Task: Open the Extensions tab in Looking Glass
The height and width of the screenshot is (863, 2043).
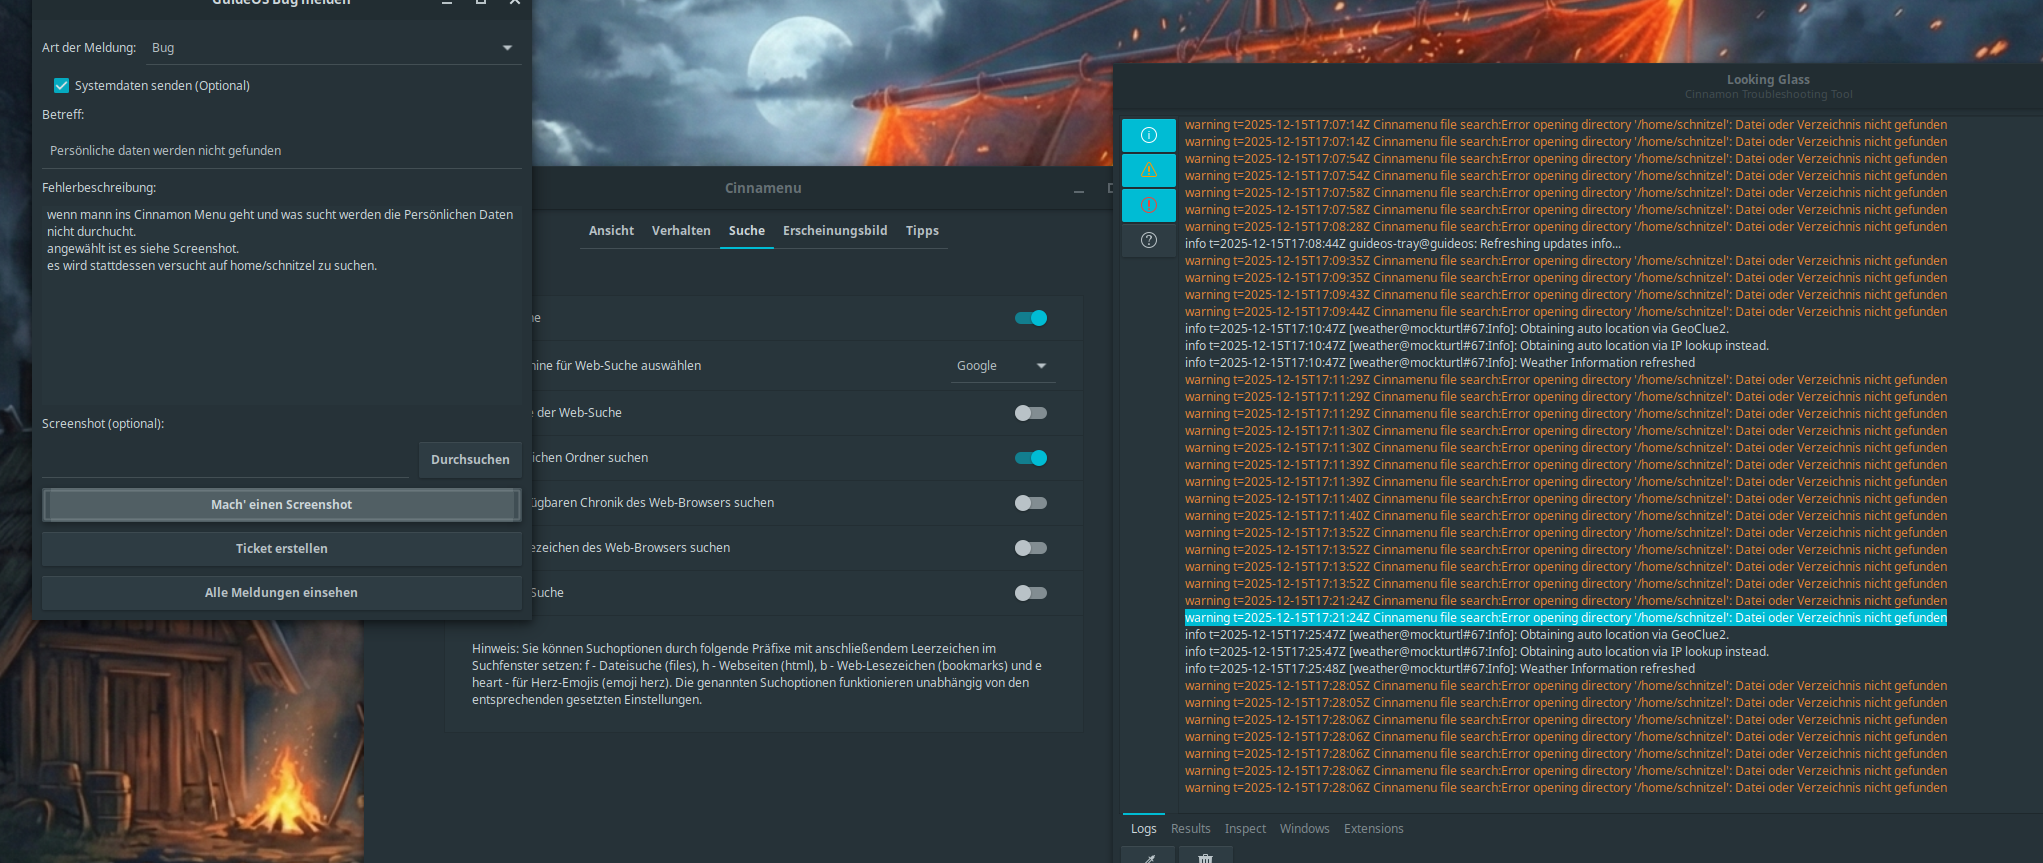Action: (1373, 829)
